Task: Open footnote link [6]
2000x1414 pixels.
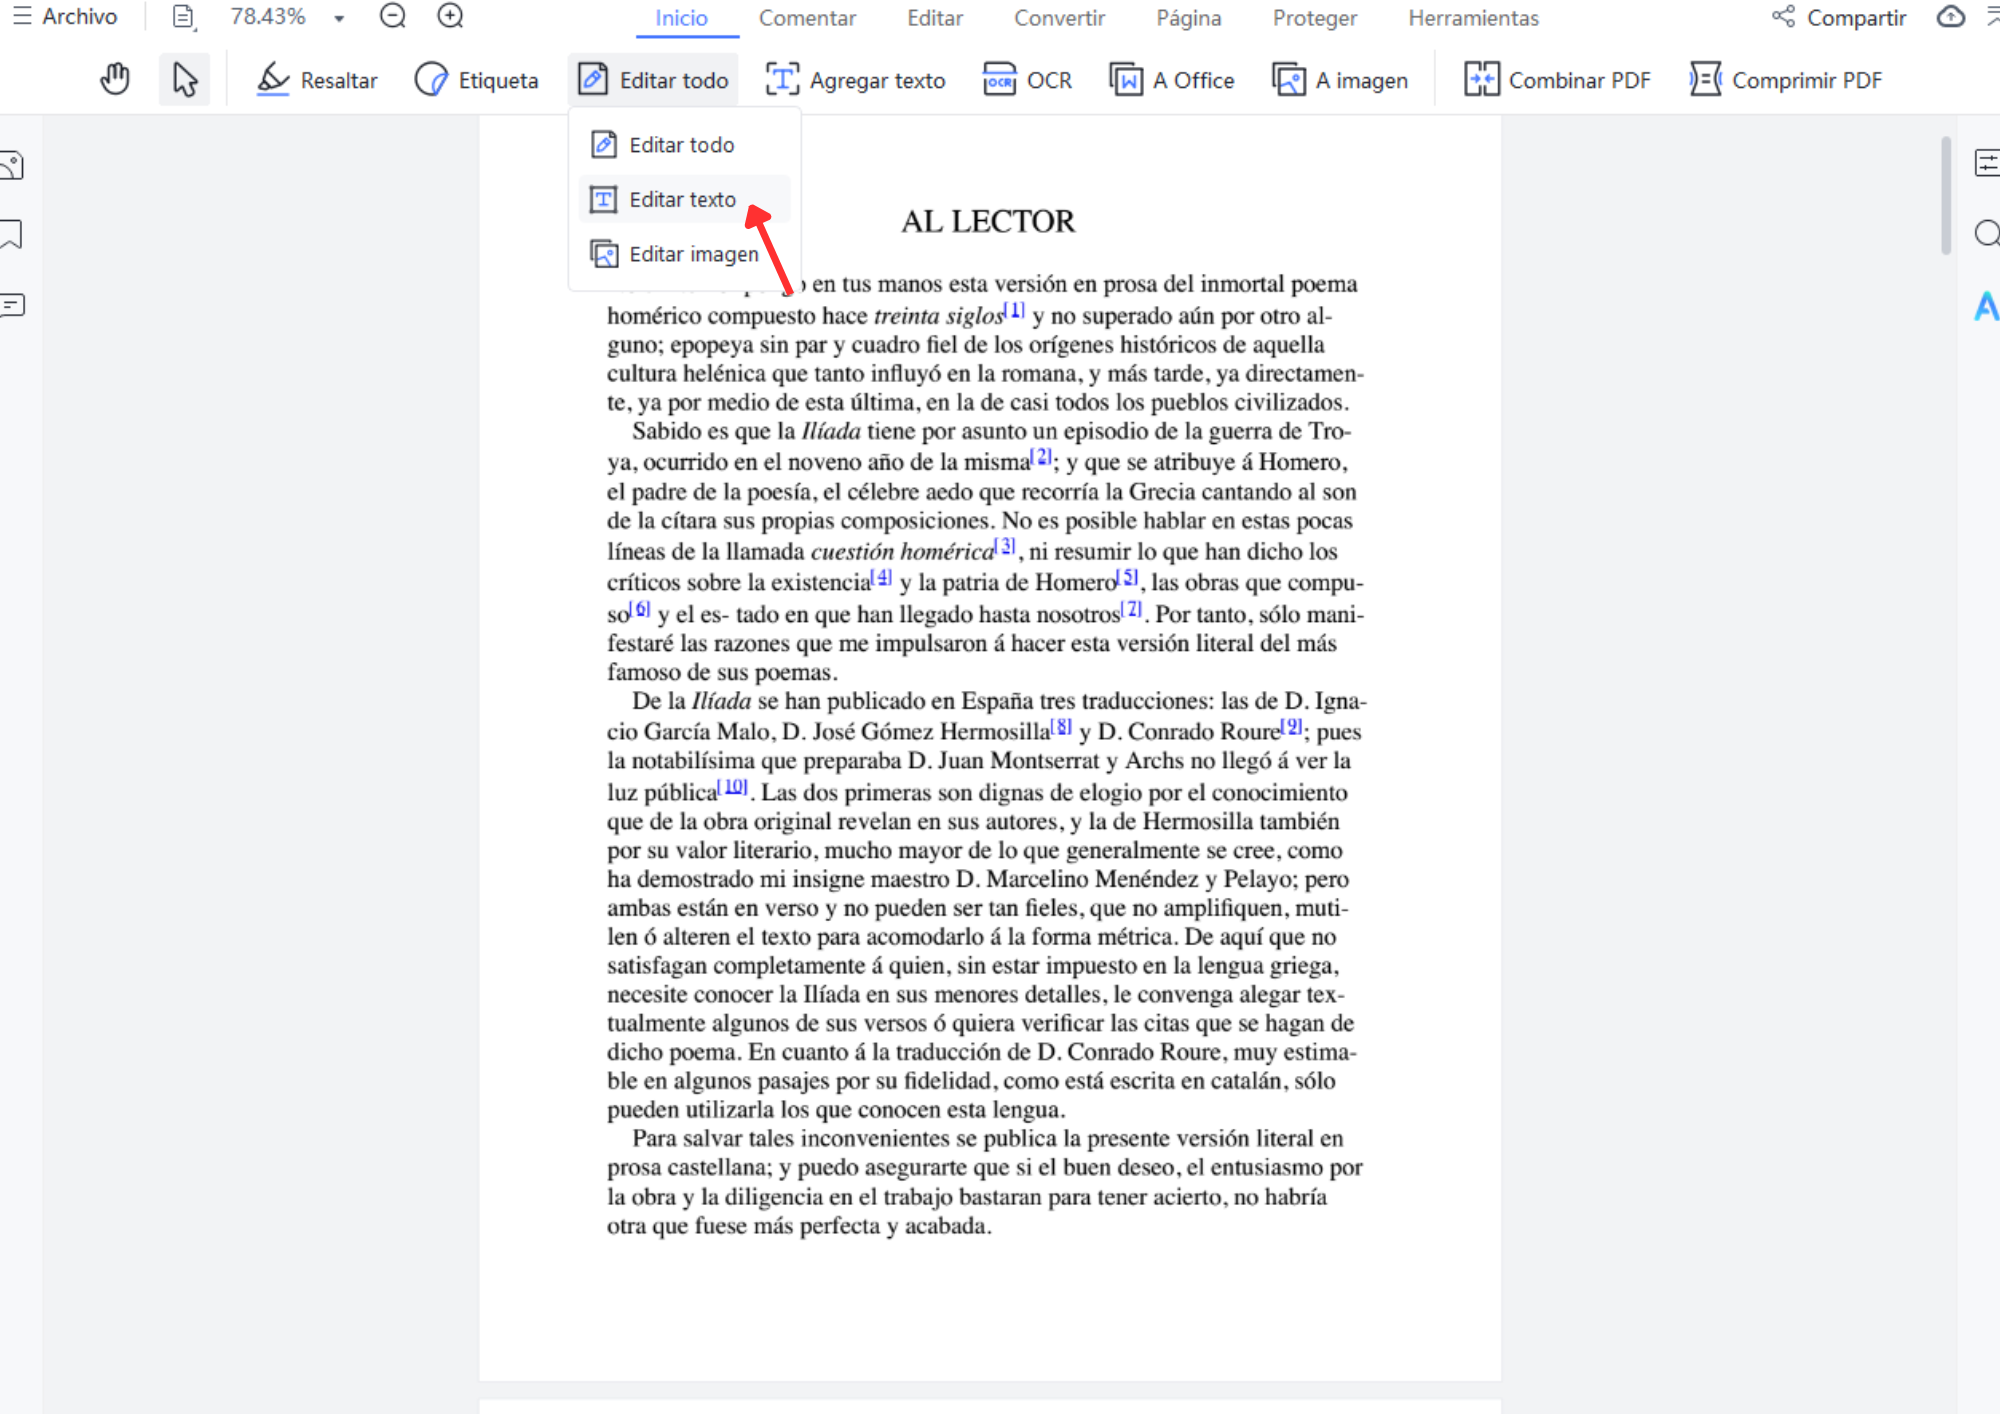Action: click(641, 608)
